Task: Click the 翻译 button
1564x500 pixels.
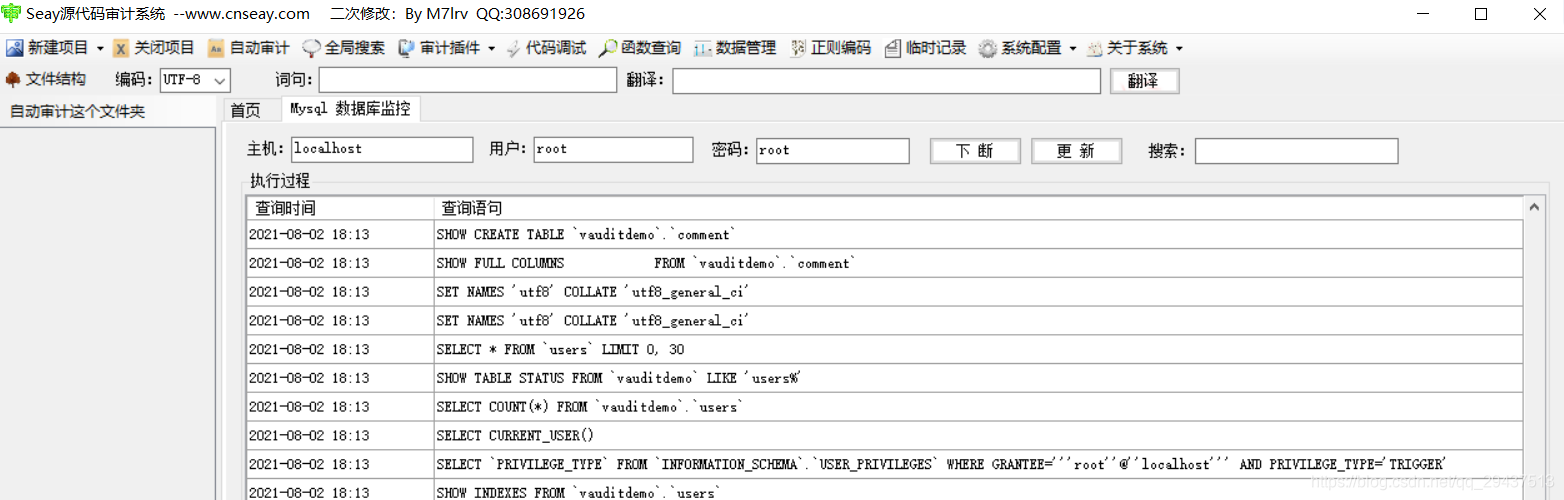Action: pyautogui.click(x=1144, y=81)
